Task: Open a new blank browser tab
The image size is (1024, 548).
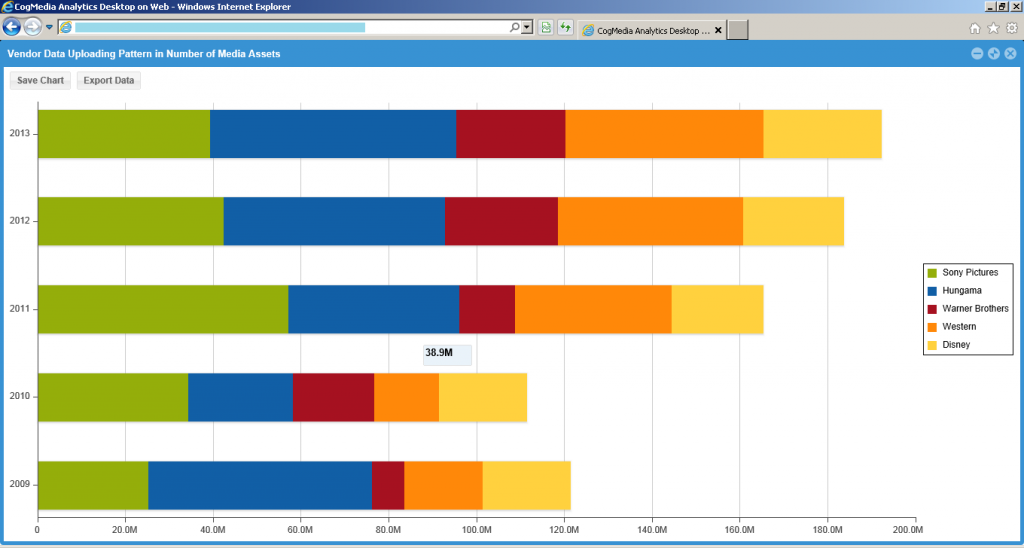Action: (738, 30)
